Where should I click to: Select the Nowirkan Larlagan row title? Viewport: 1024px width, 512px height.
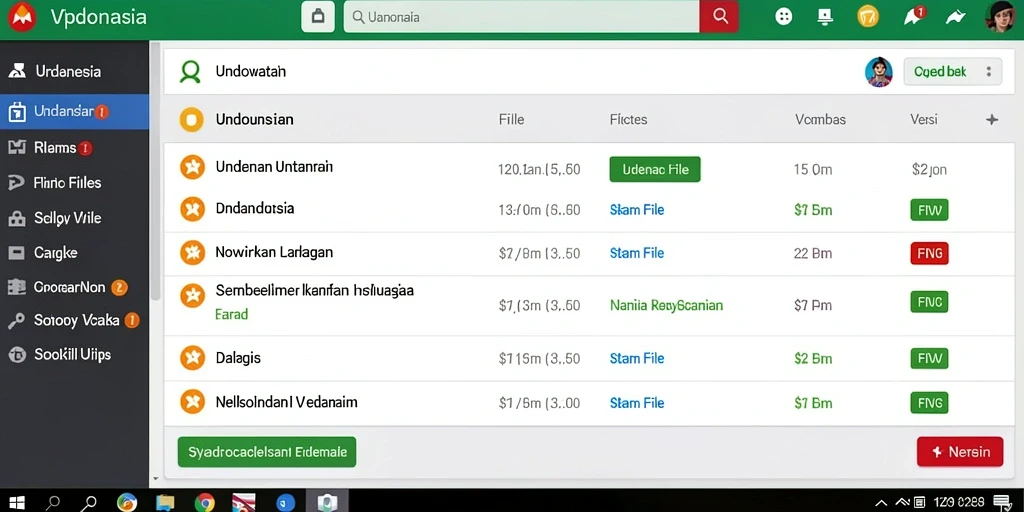pos(274,251)
